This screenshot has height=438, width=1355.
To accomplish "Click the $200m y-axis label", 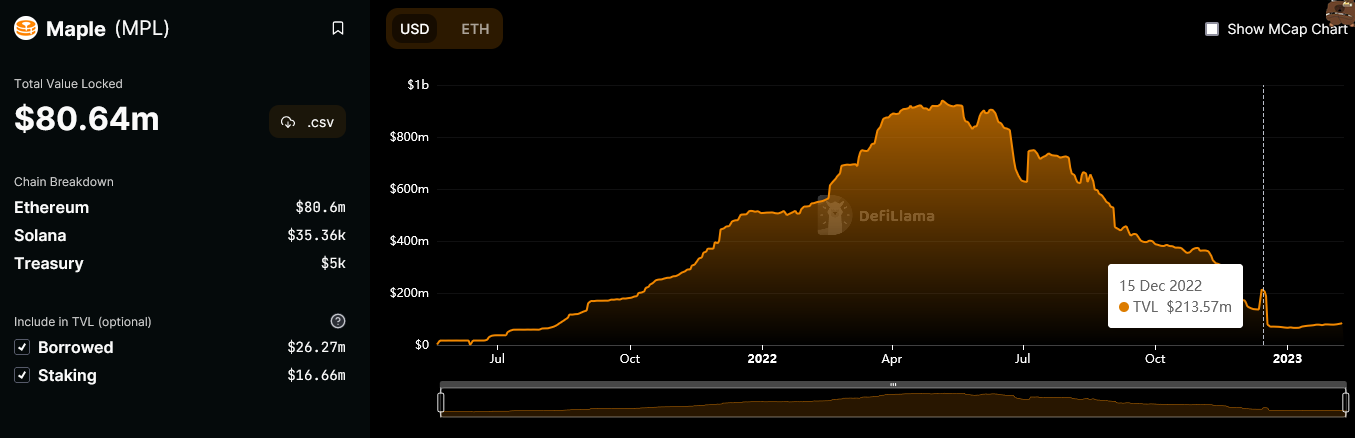I will pos(412,293).
